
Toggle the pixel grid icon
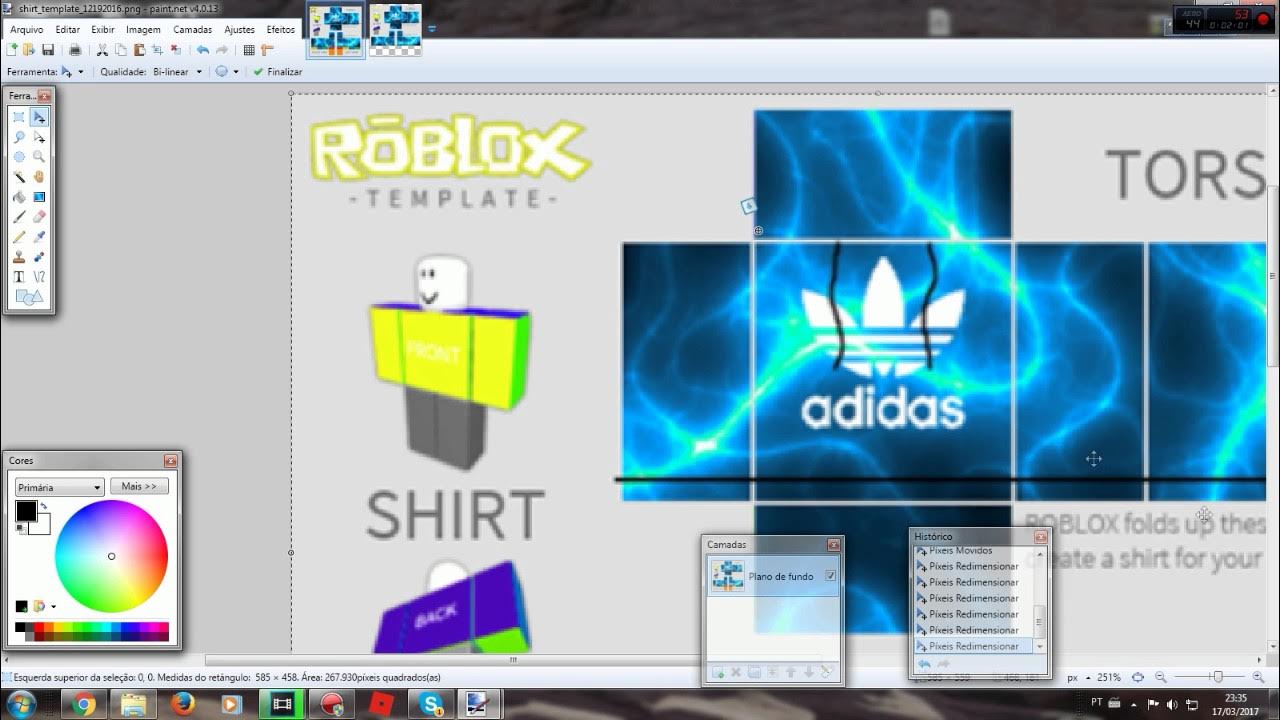click(249, 50)
